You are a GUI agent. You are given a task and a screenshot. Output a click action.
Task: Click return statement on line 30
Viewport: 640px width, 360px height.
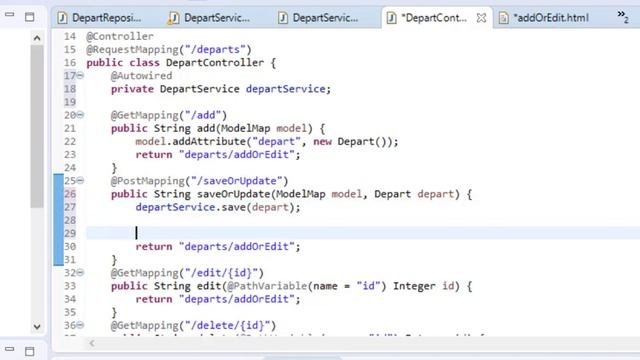coord(218,247)
